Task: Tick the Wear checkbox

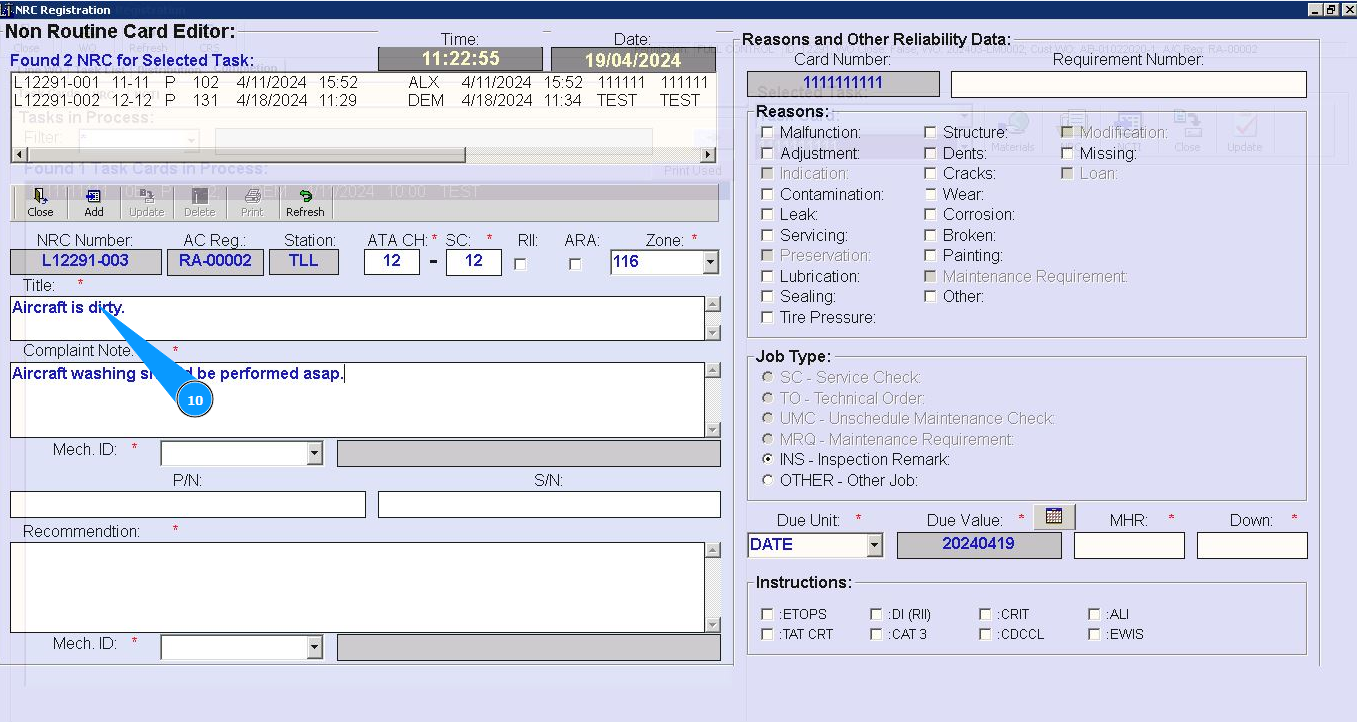Action: click(x=930, y=194)
